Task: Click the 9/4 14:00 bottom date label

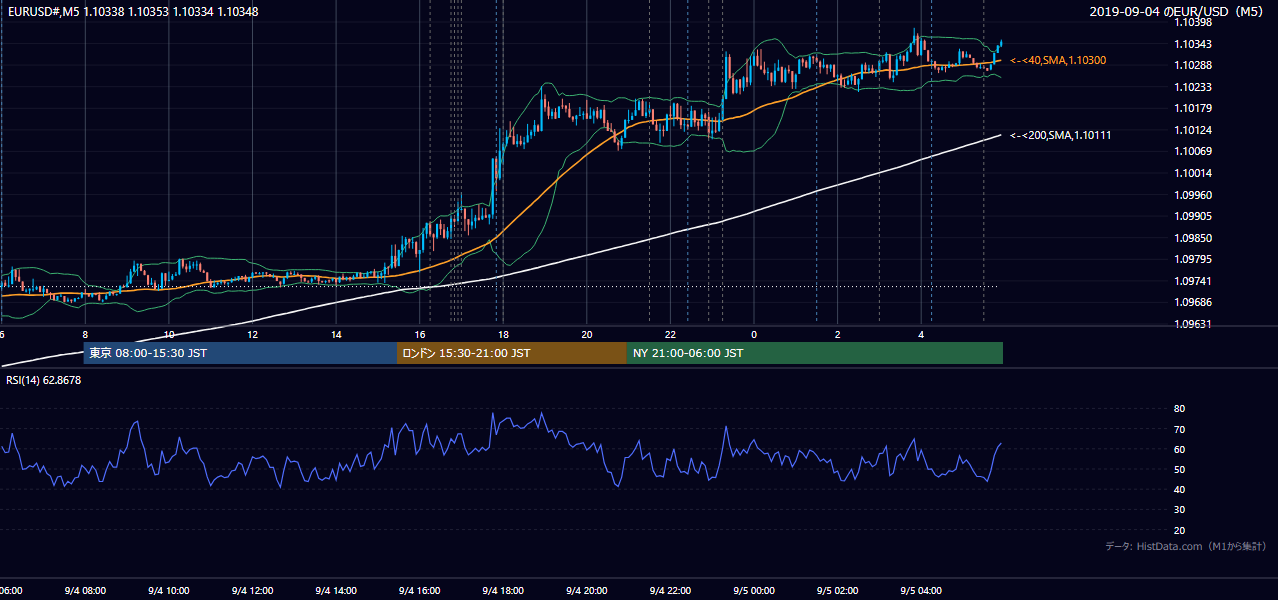Action: click(x=335, y=591)
